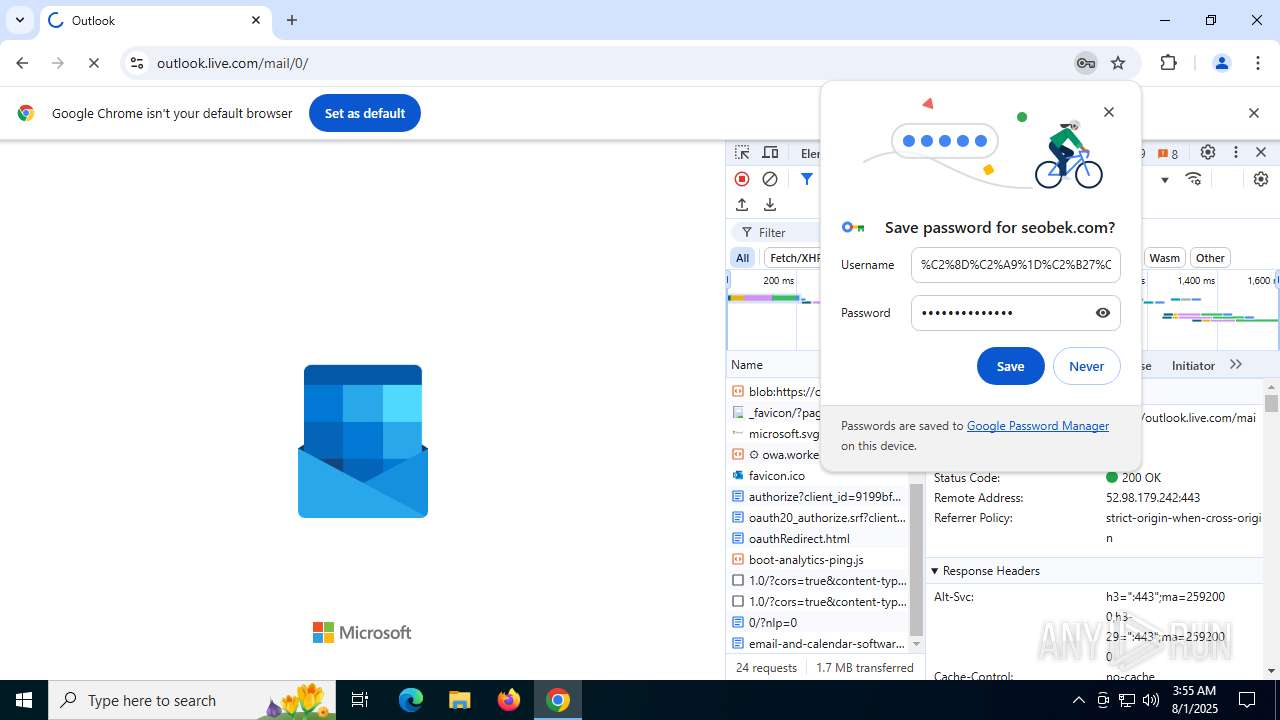Click the password key icon in address bar

coord(1085,63)
